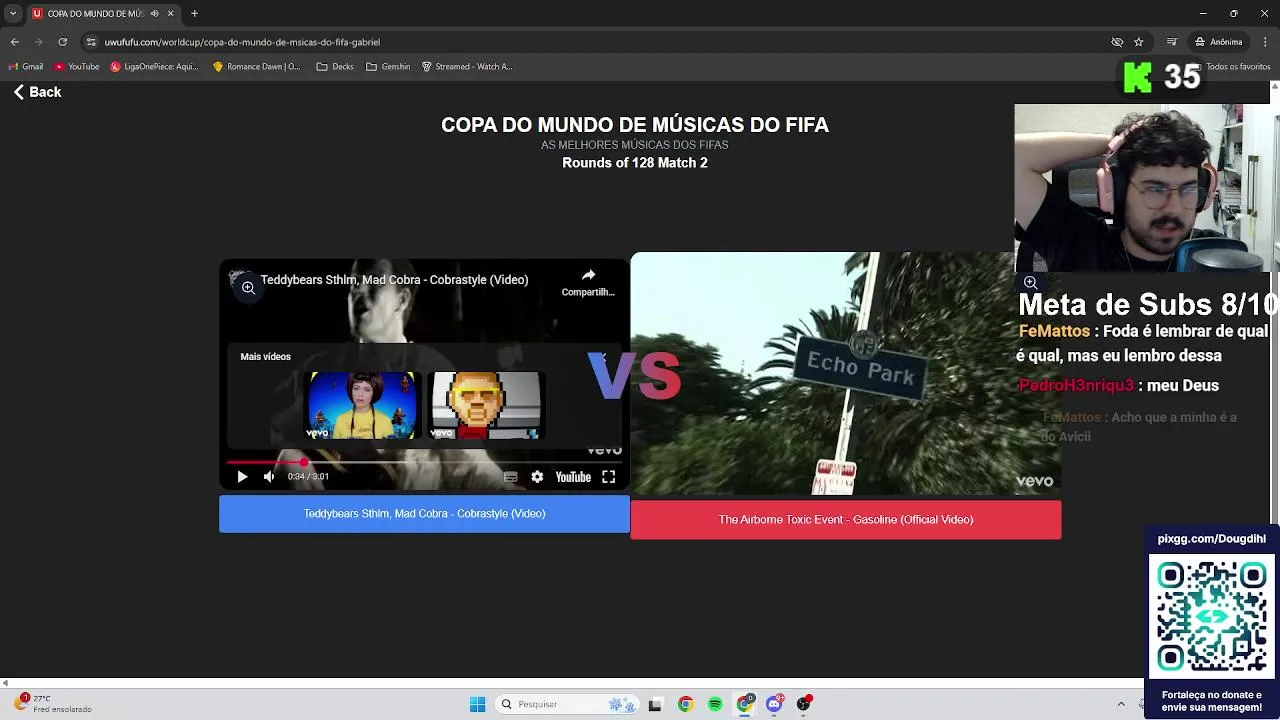This screenshot has width=1280, height=720.
Task: Open the YouTube bookmark
Action: pos(77,67)
